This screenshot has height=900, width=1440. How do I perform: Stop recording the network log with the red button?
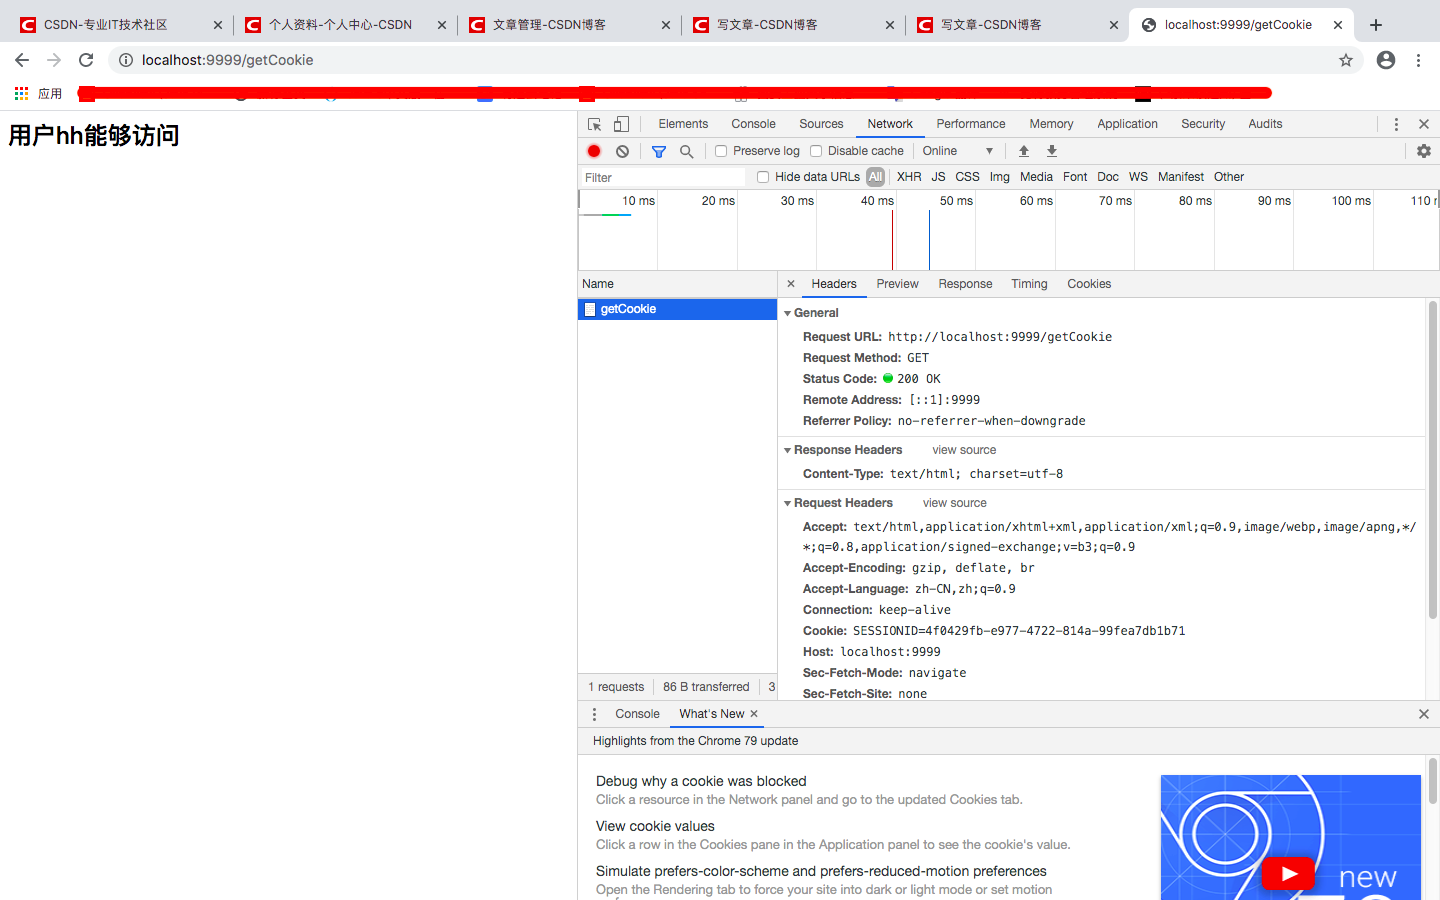pyautogui.click(x=594, y=151)
